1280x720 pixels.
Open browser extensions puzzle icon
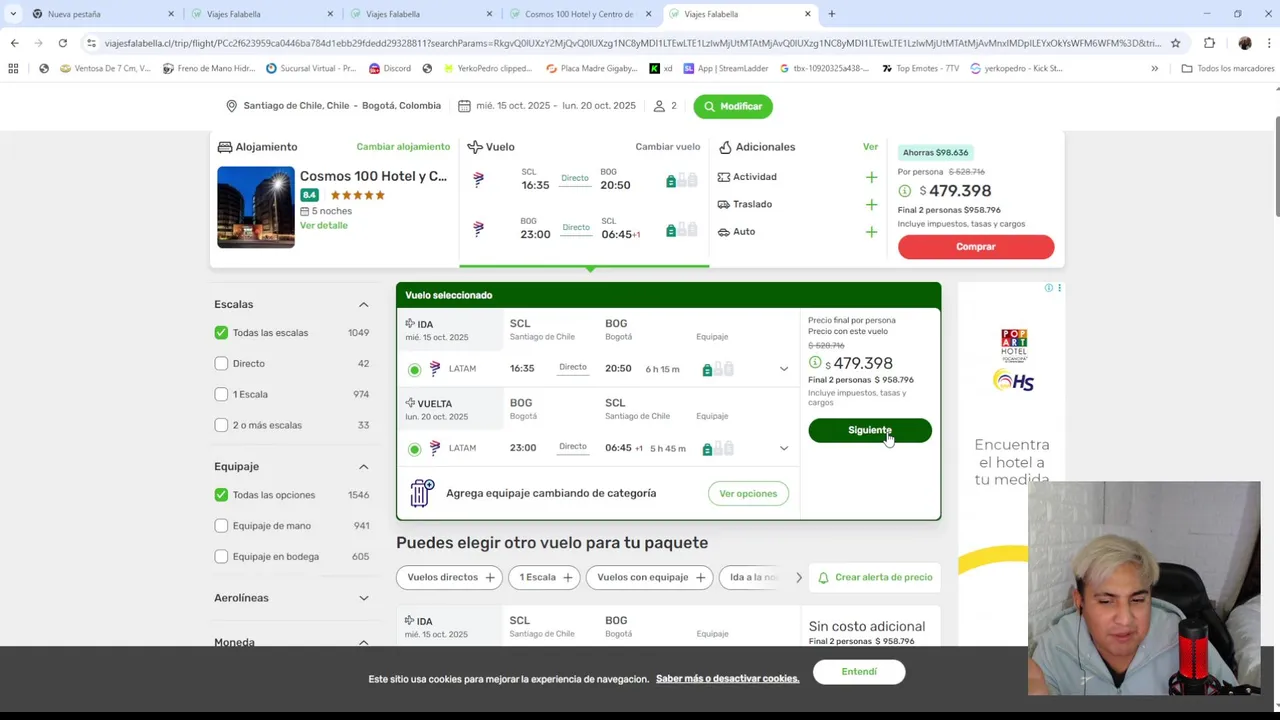(1209, 43)
